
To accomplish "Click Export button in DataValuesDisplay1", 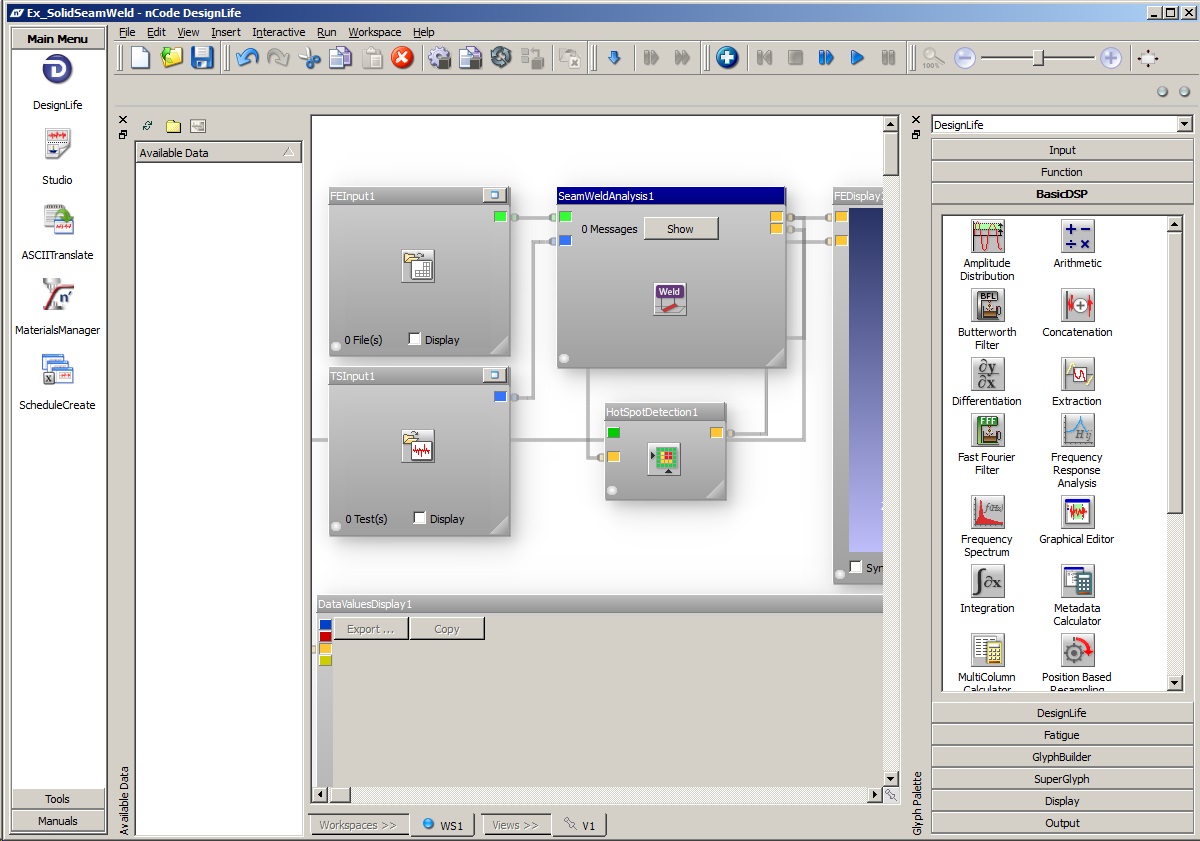I will (x=371, y=629).
